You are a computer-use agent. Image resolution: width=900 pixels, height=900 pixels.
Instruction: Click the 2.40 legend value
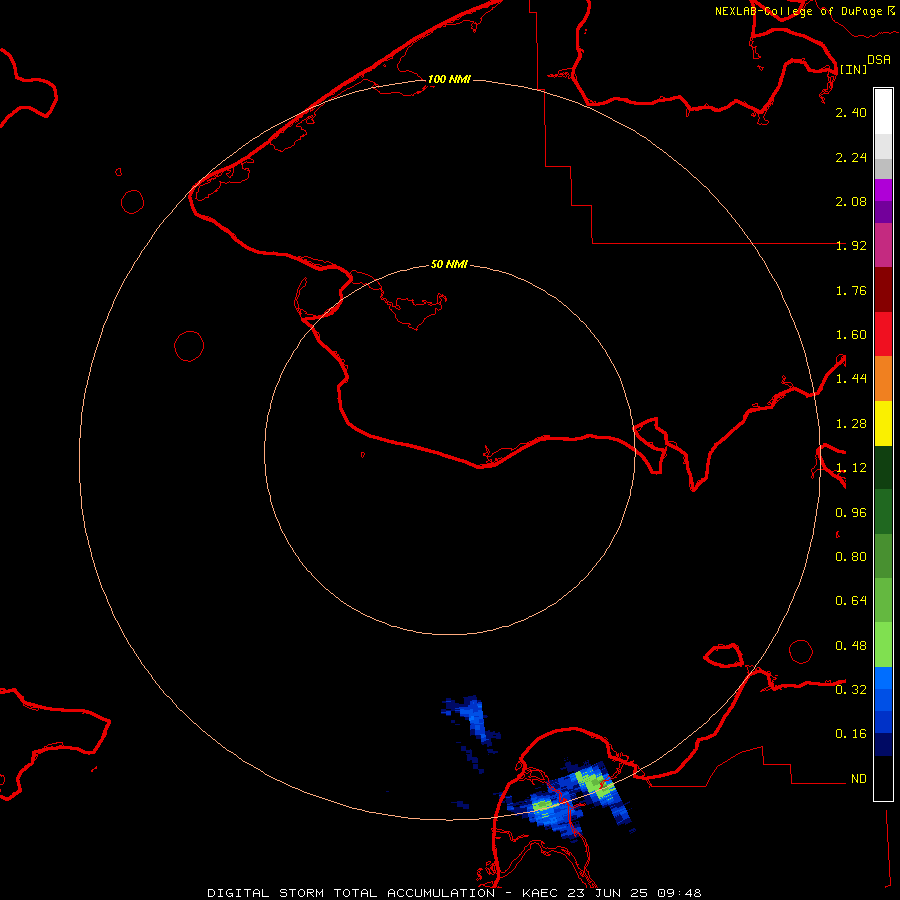[851, 112]
